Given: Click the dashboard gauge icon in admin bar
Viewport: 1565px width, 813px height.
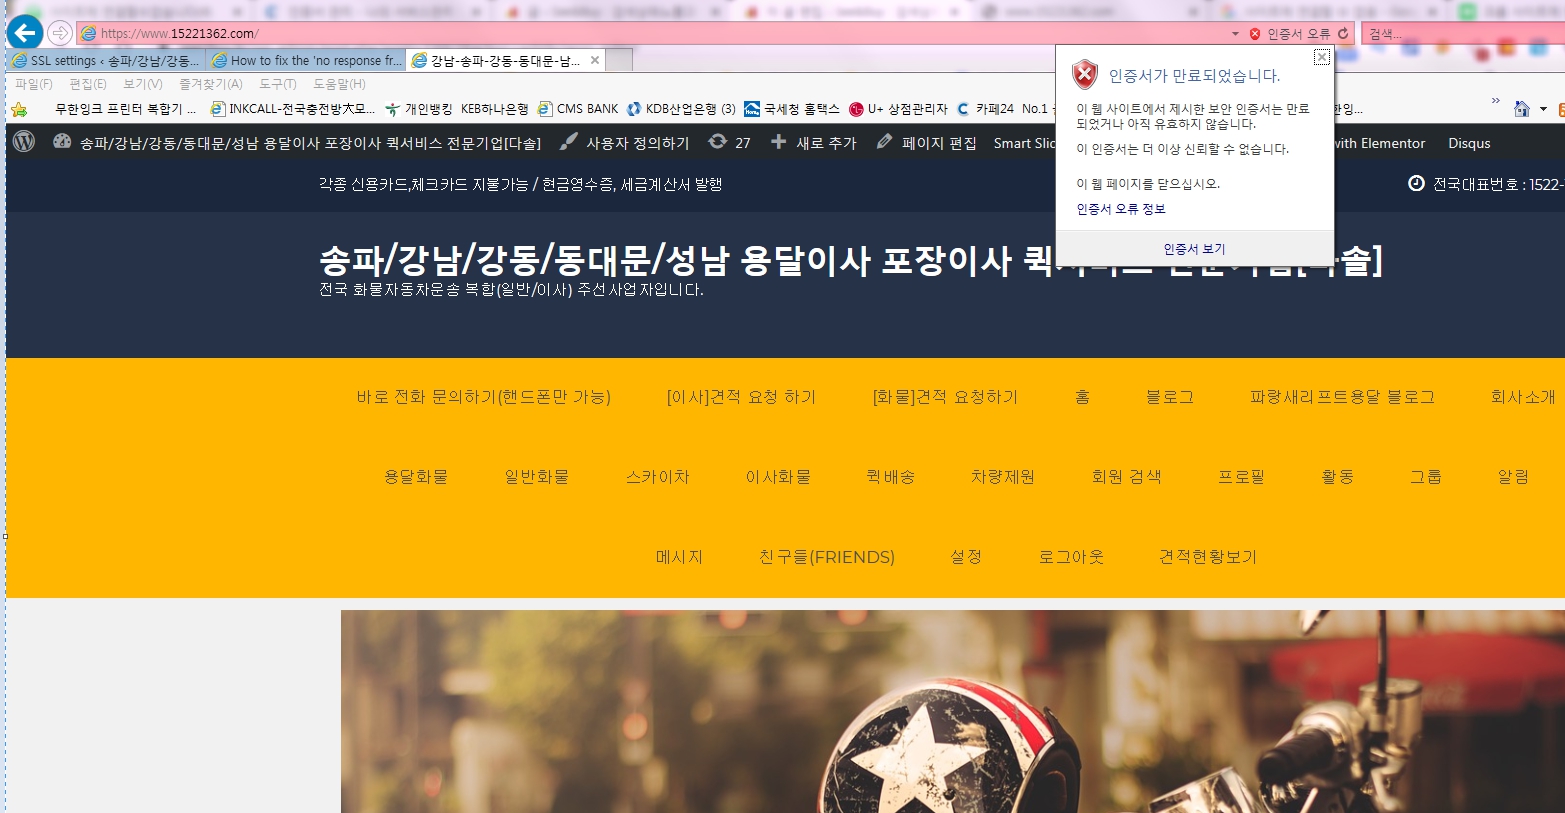Looking at the screenshot, I should pos(62,142).
